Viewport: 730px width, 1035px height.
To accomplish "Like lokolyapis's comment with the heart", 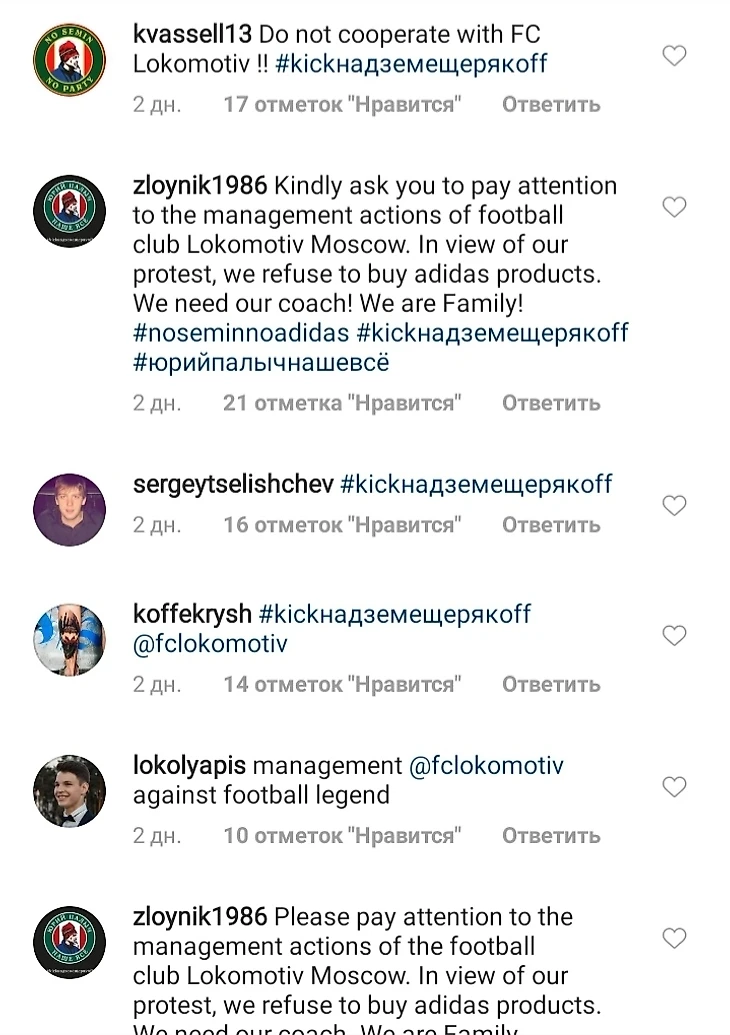I will (674, 787).
